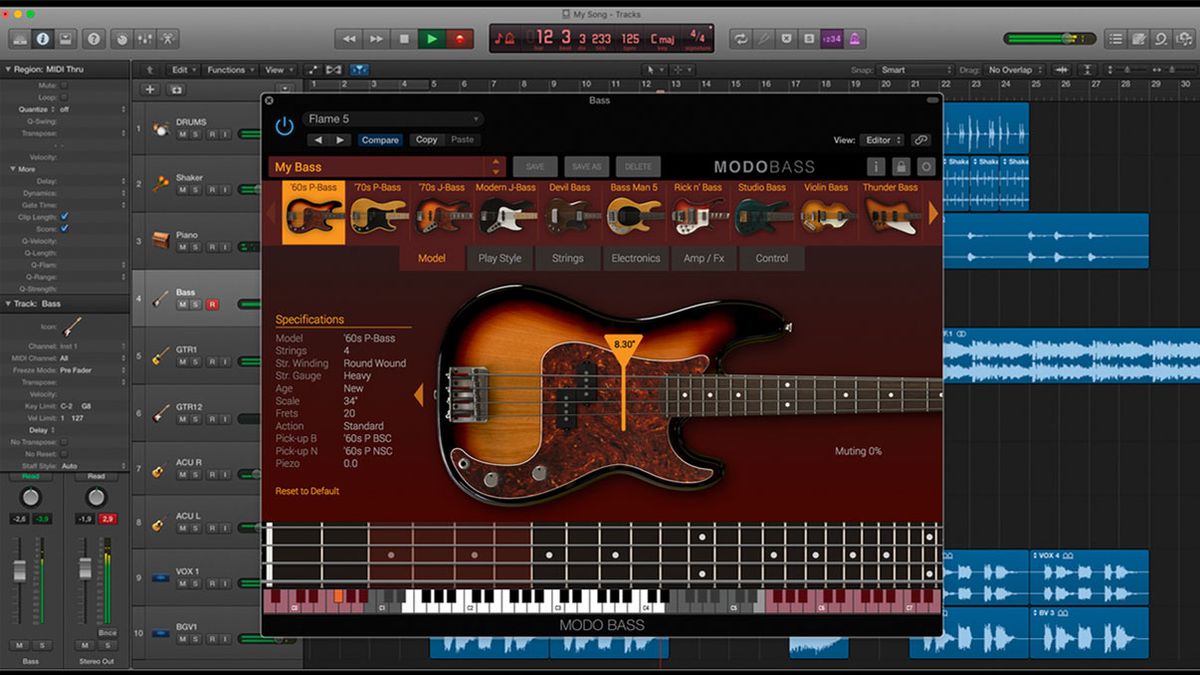Open the Quick Help question mark
The image size is (1200, 675).
(94, 39)
